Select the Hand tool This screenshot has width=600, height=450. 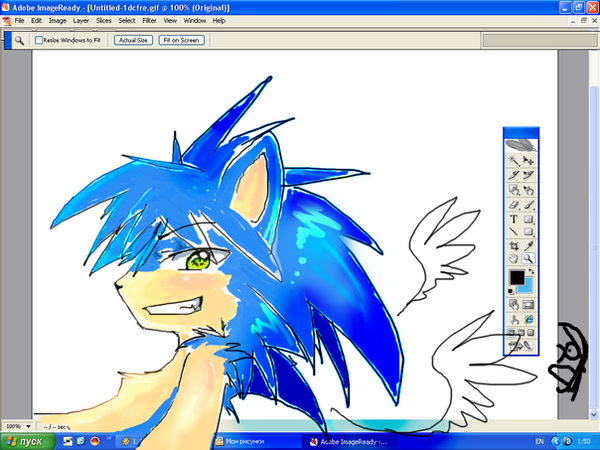514,259
